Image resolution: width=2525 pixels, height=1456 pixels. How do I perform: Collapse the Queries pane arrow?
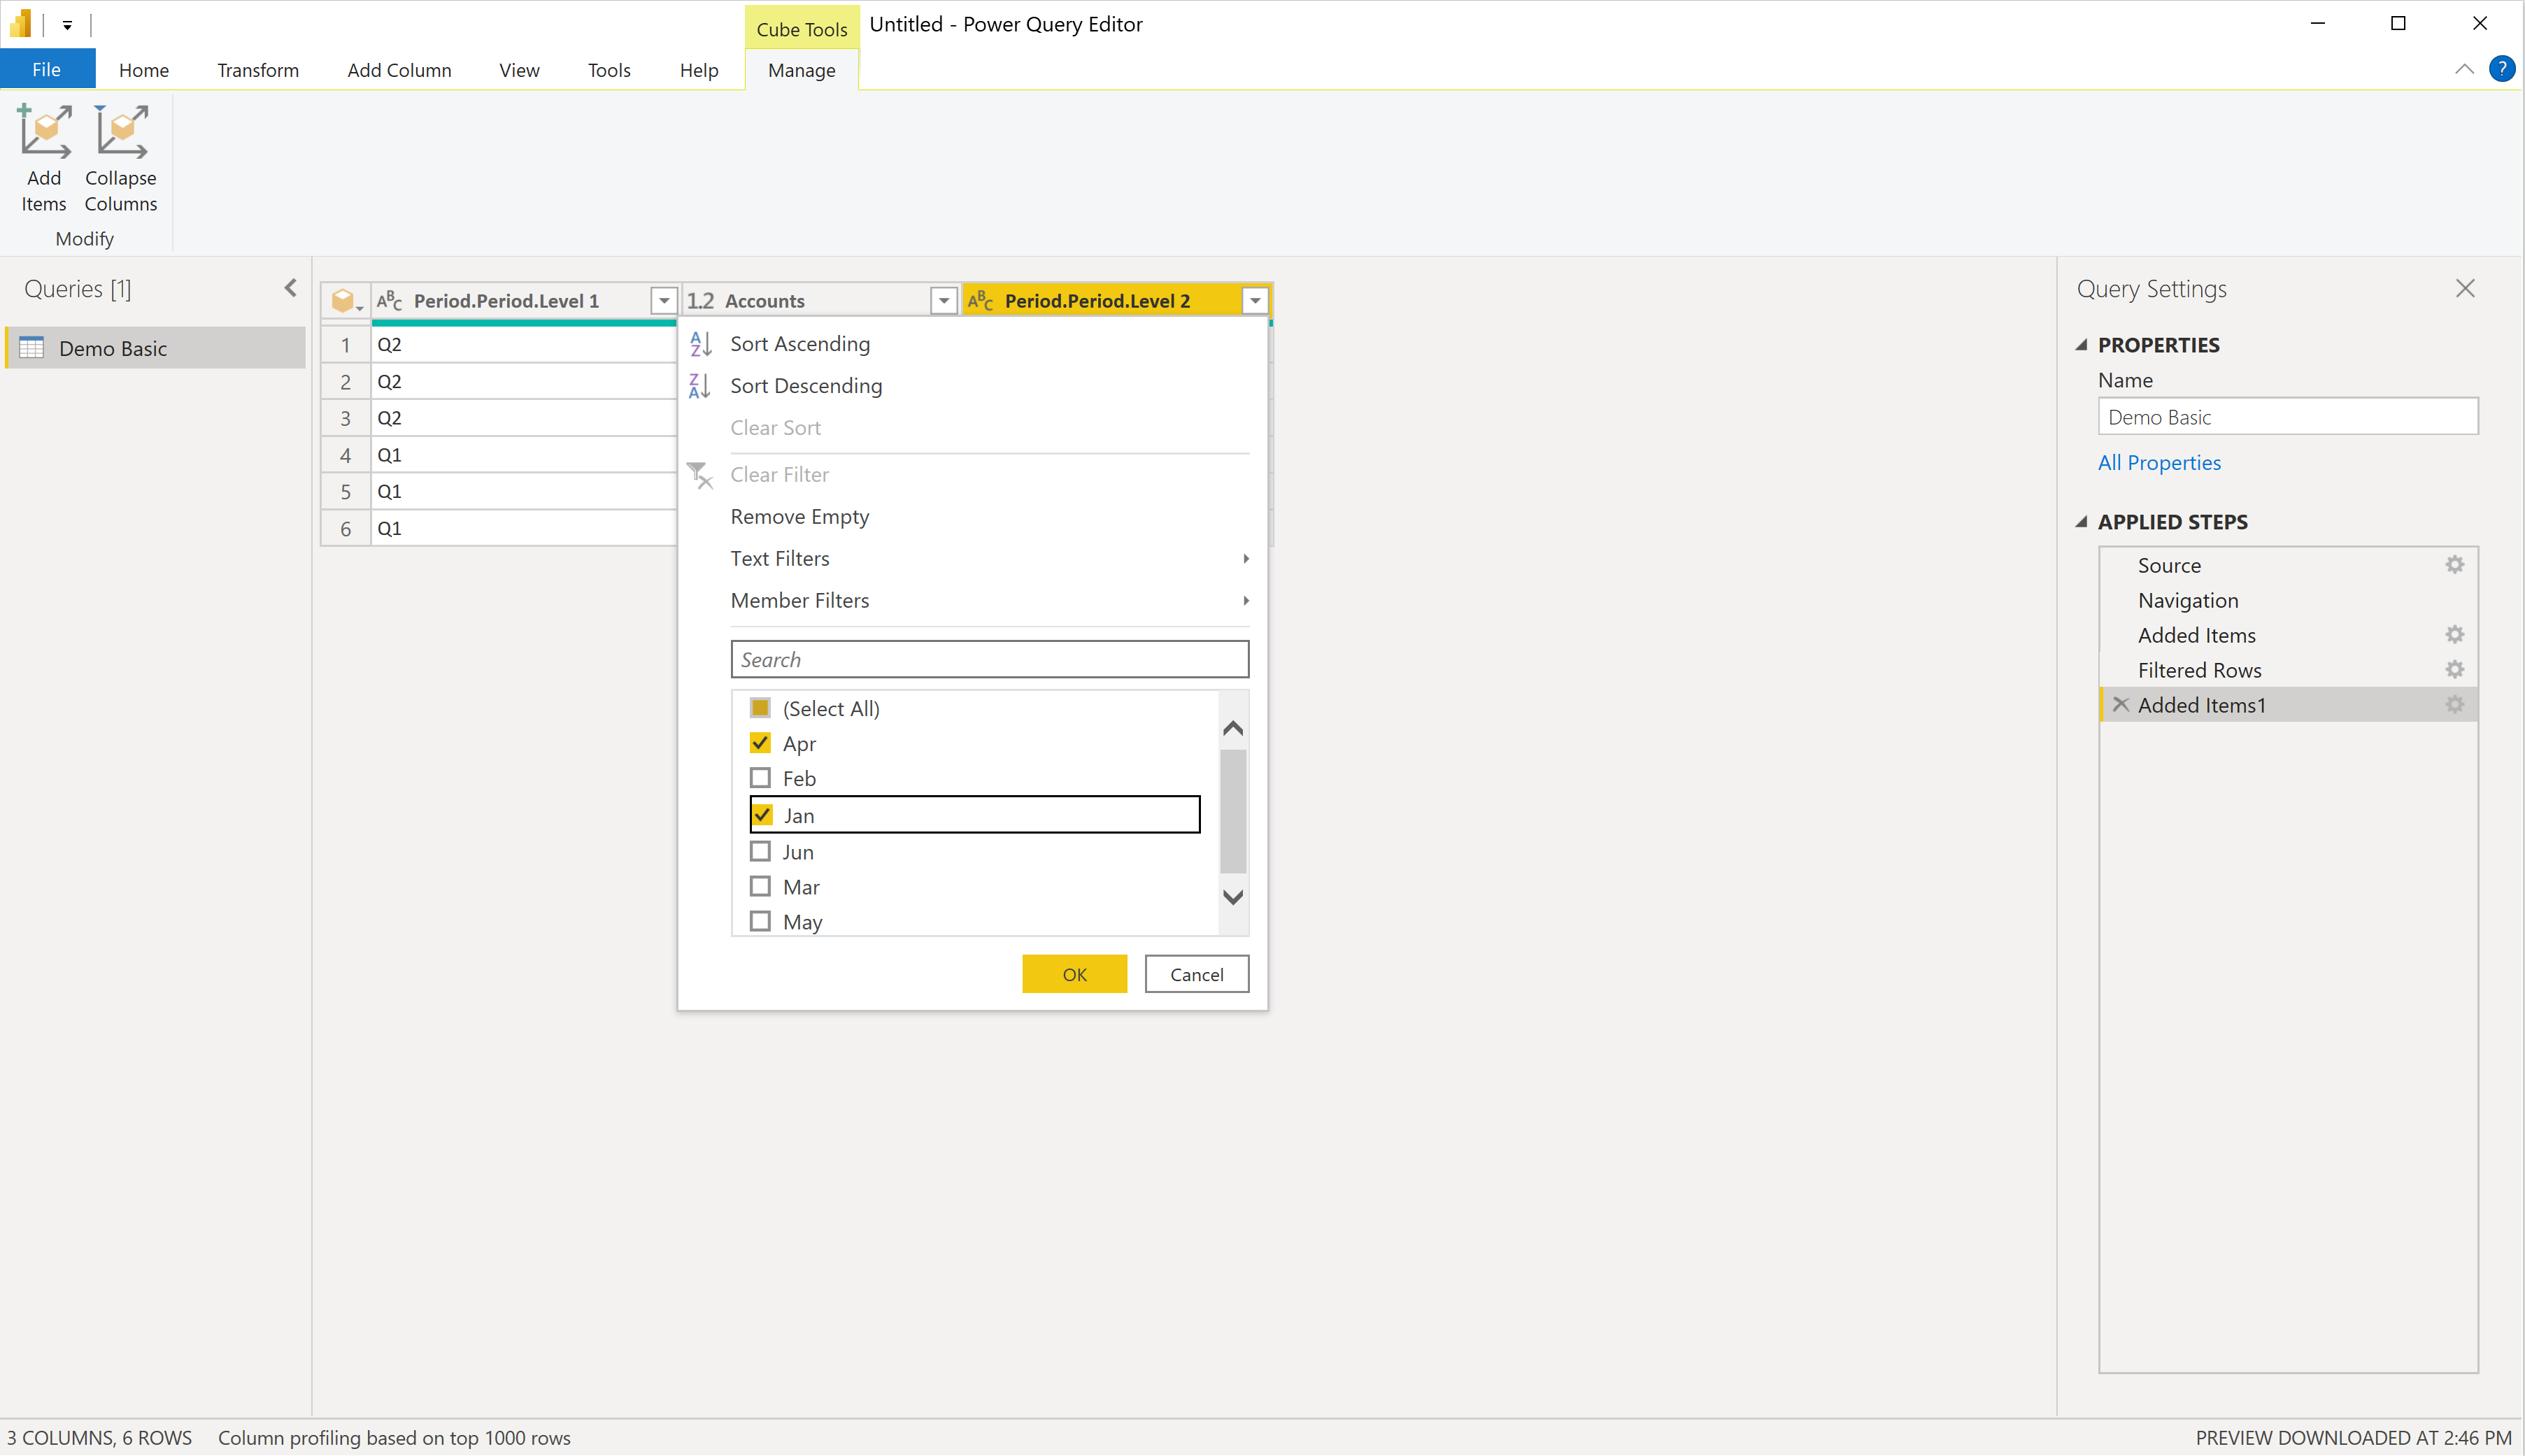[291, 289]
